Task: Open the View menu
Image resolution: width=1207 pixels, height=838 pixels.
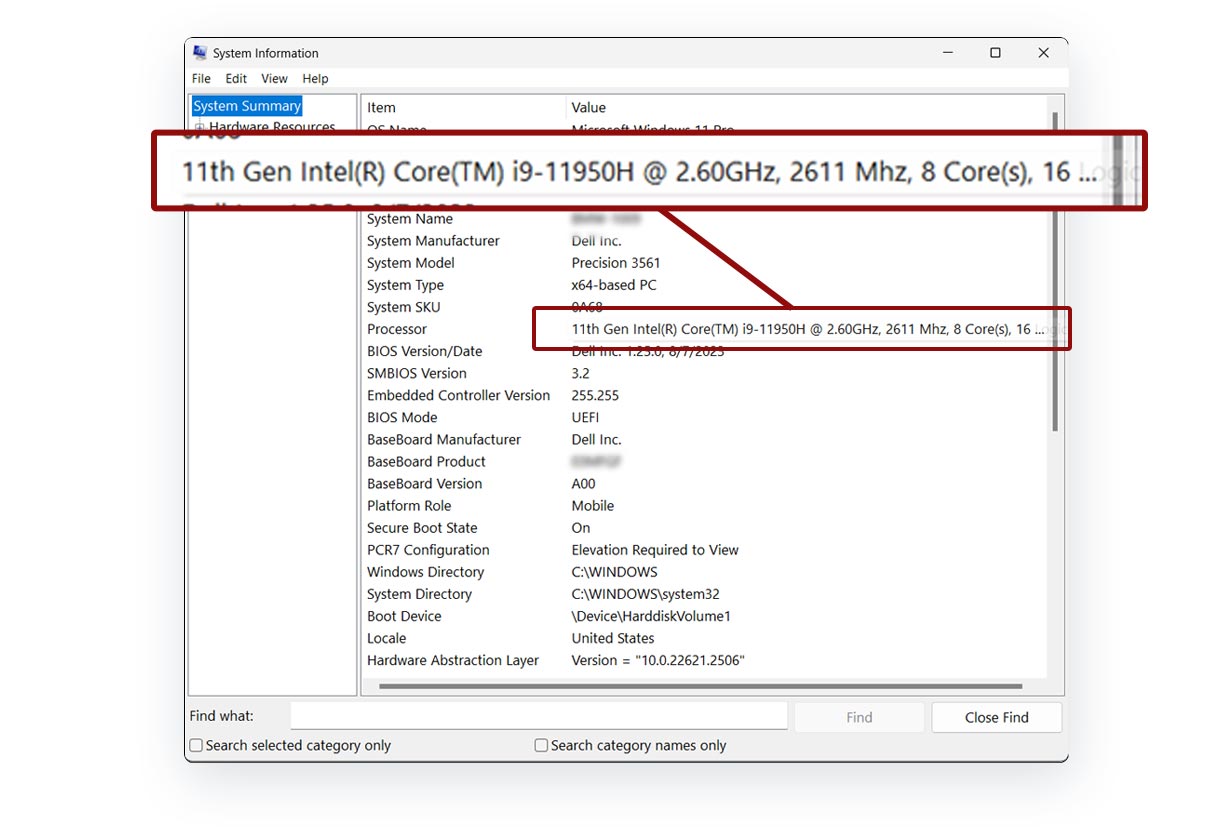Action: click(274, 79)
